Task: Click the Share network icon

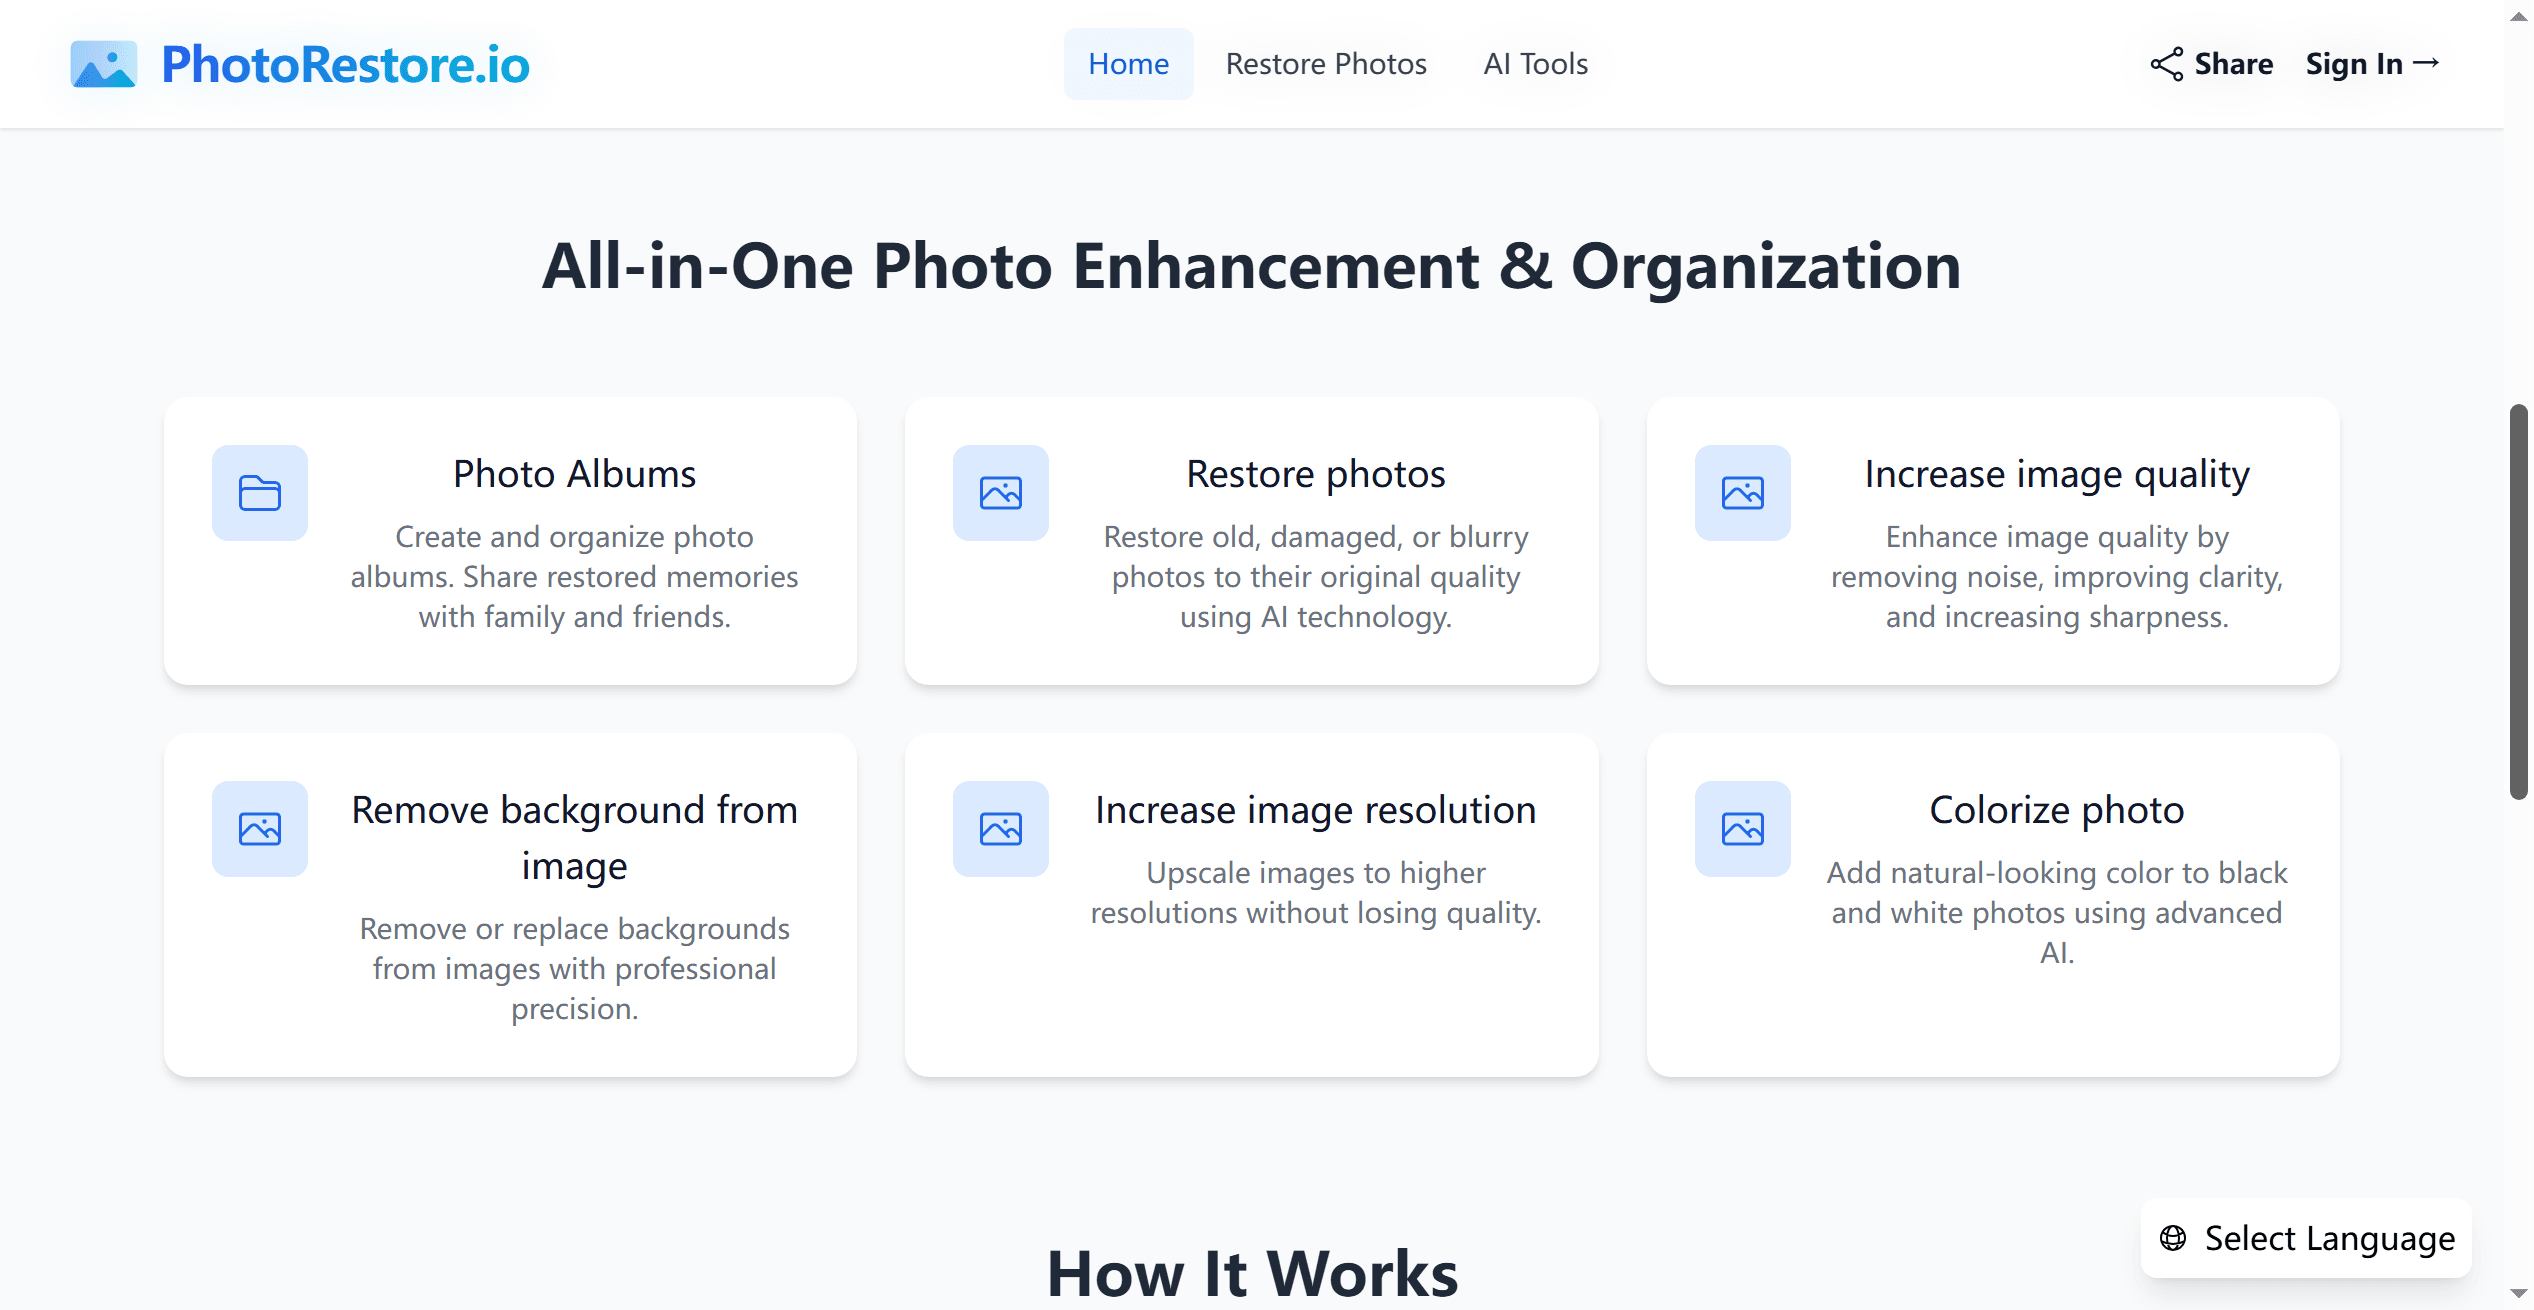Action: coord(2166,64)
